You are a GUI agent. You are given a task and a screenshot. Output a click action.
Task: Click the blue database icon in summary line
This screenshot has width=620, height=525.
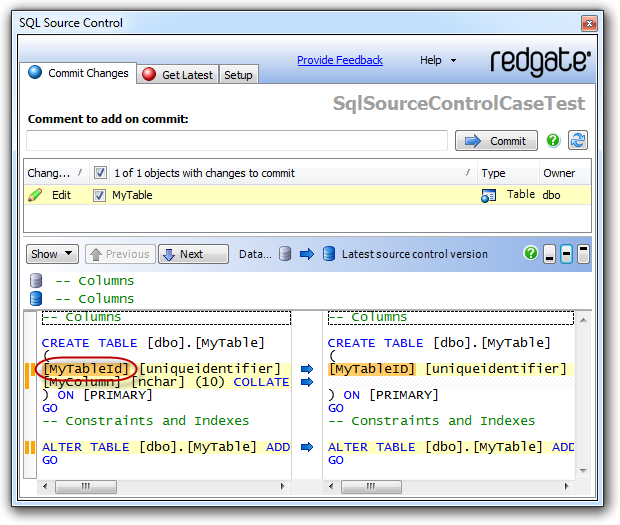36,298
